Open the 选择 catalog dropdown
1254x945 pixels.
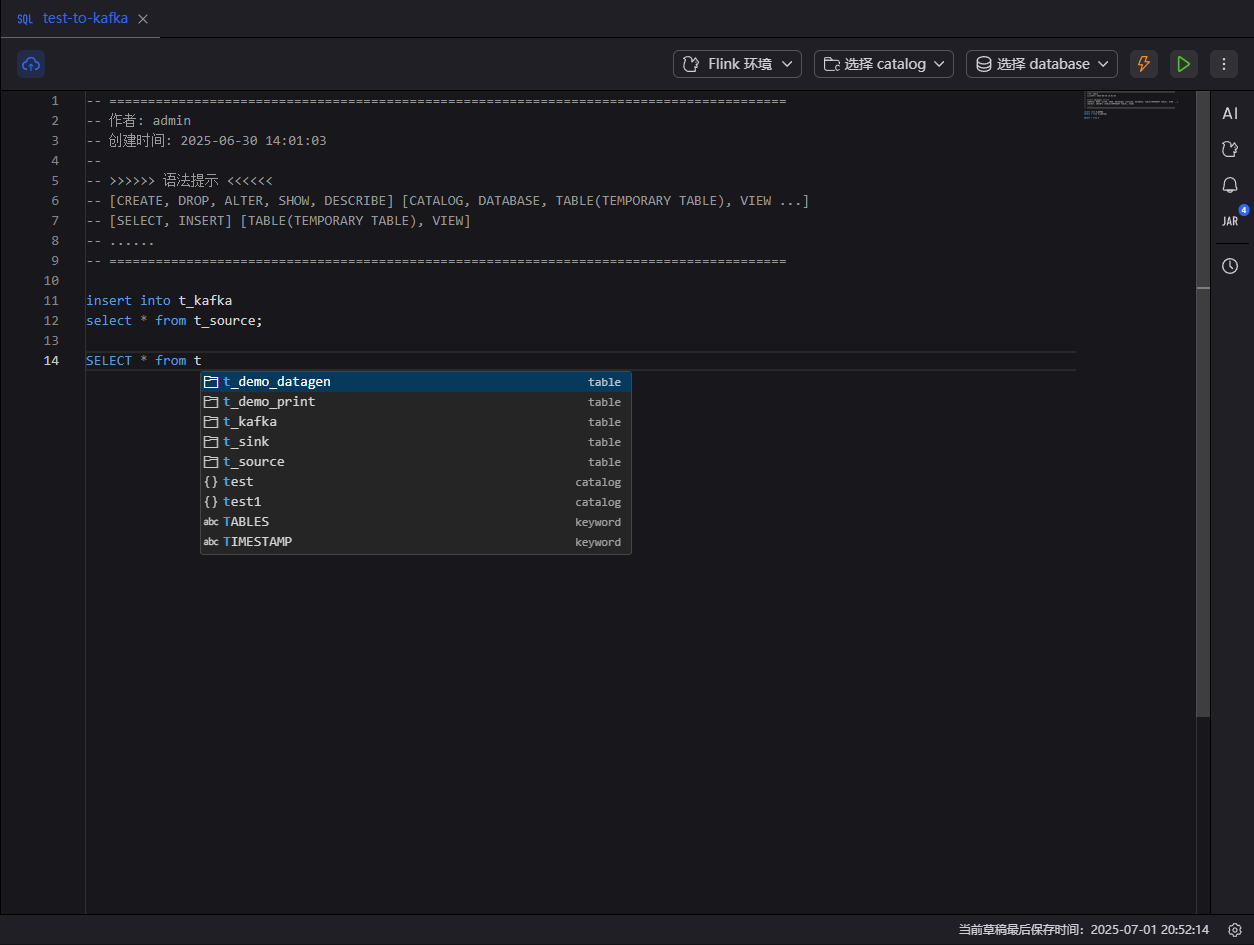(x=884, y=64)
